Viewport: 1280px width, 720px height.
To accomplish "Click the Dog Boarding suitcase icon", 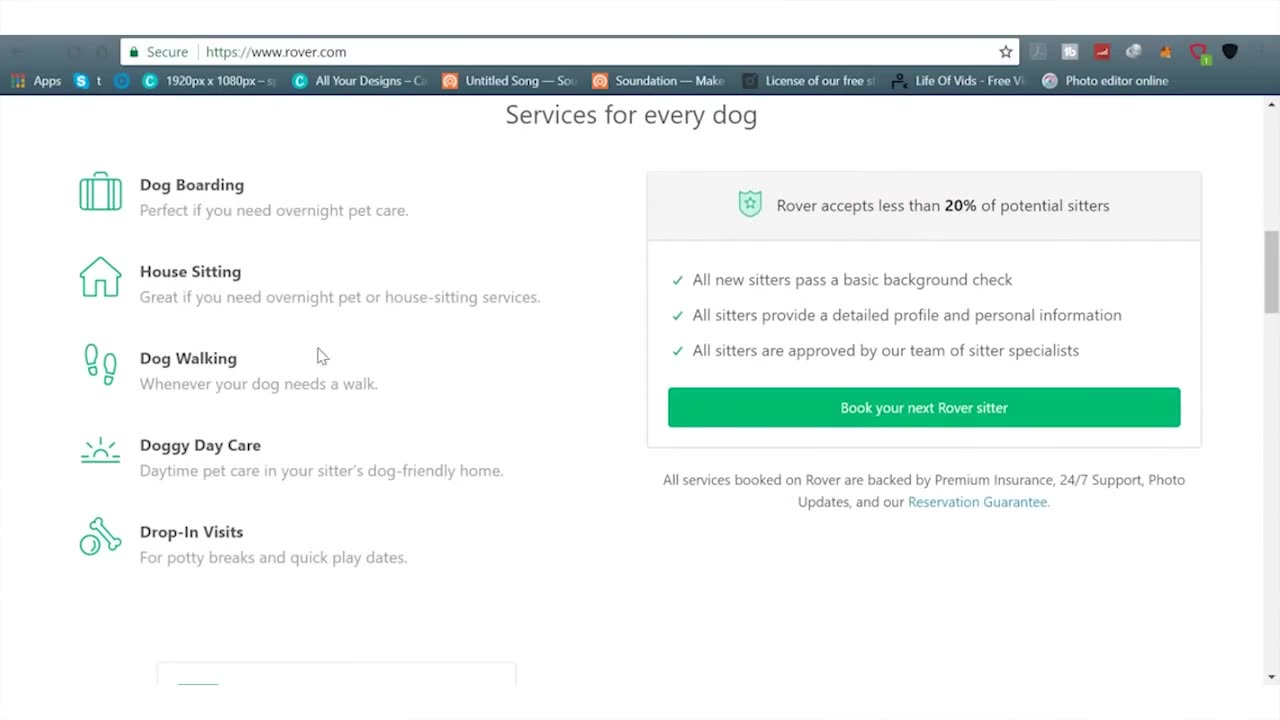I will point(100,191).
